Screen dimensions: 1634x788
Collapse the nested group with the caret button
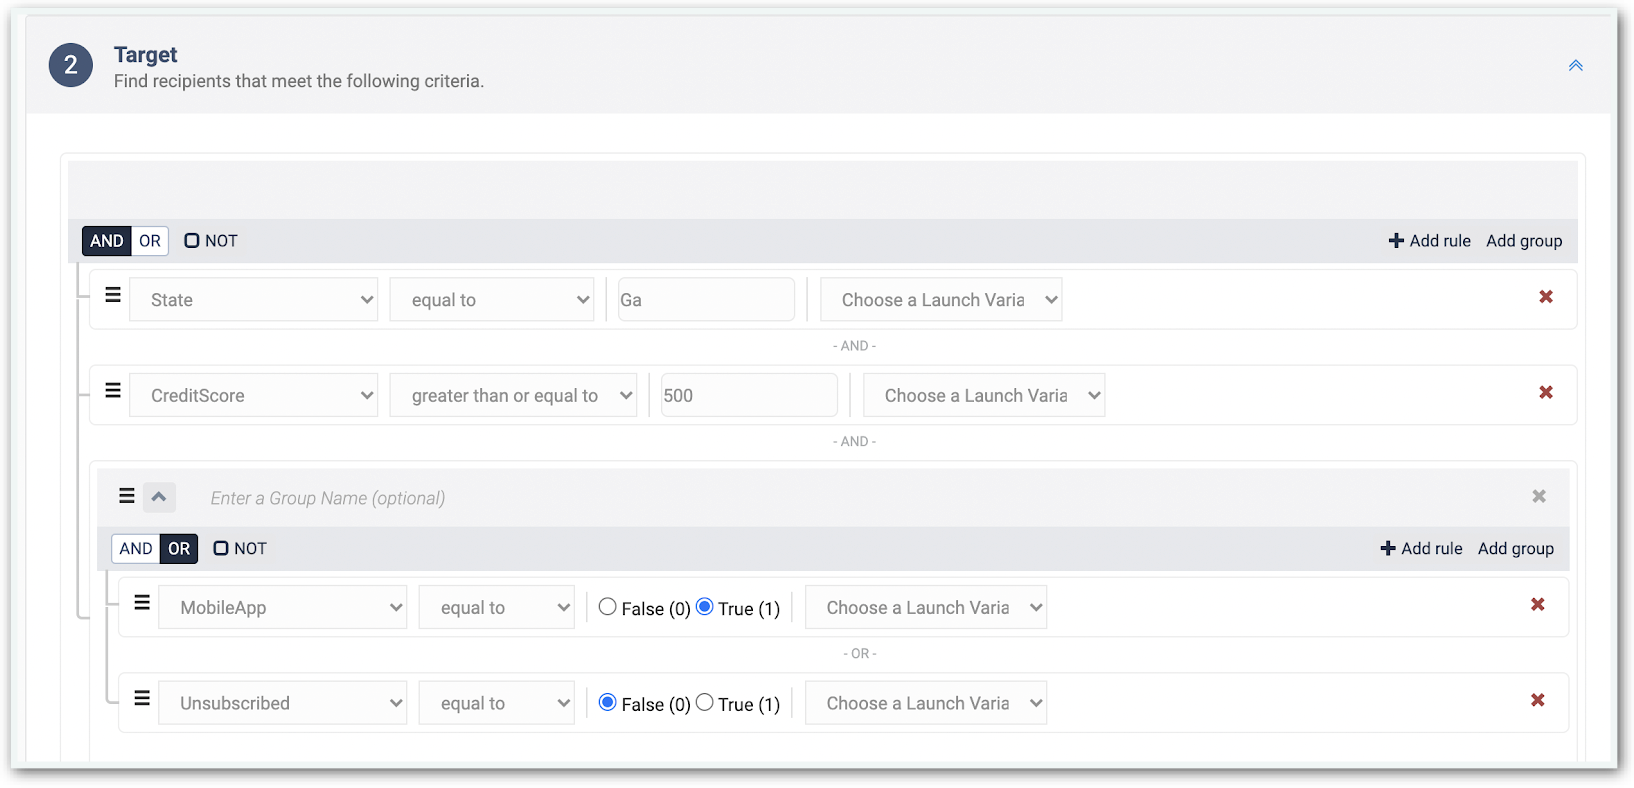159,497
